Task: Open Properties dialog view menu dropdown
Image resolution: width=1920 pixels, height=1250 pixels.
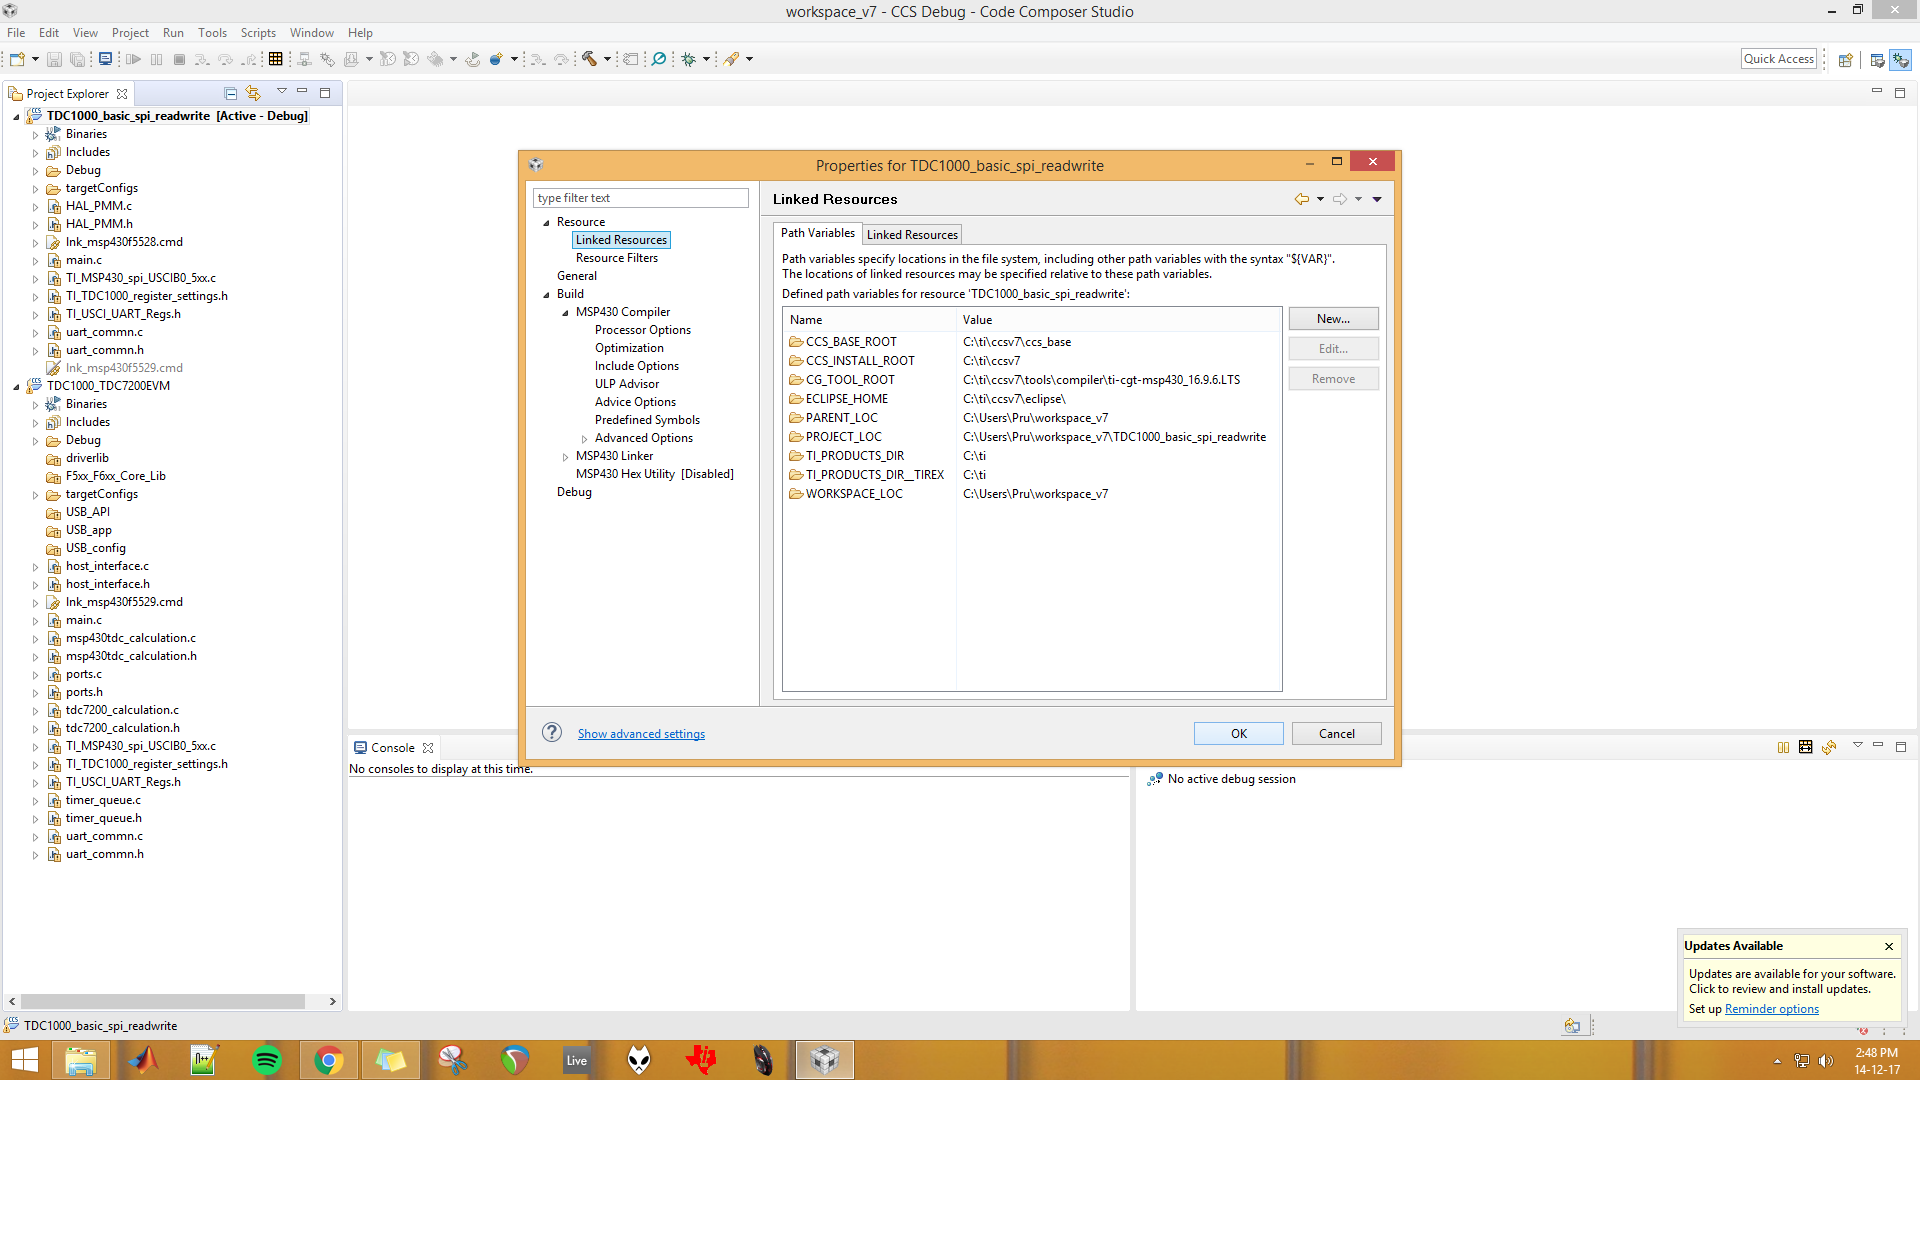Action: [x=1377, y=199]
